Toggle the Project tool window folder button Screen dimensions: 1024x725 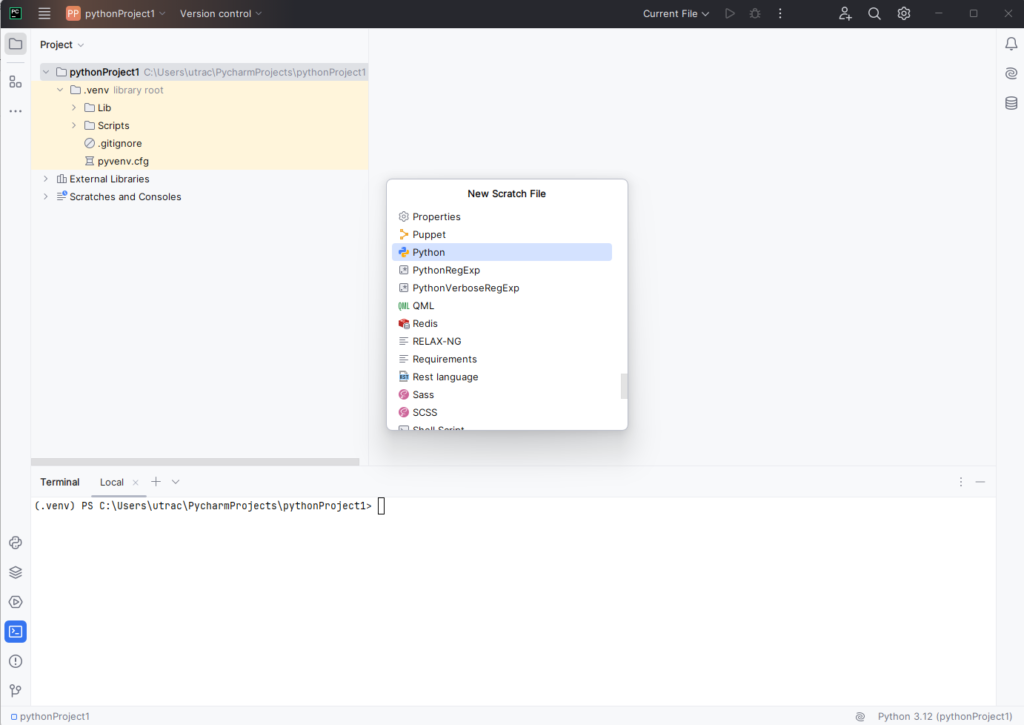pyautogui.click(x=15, y=44)
